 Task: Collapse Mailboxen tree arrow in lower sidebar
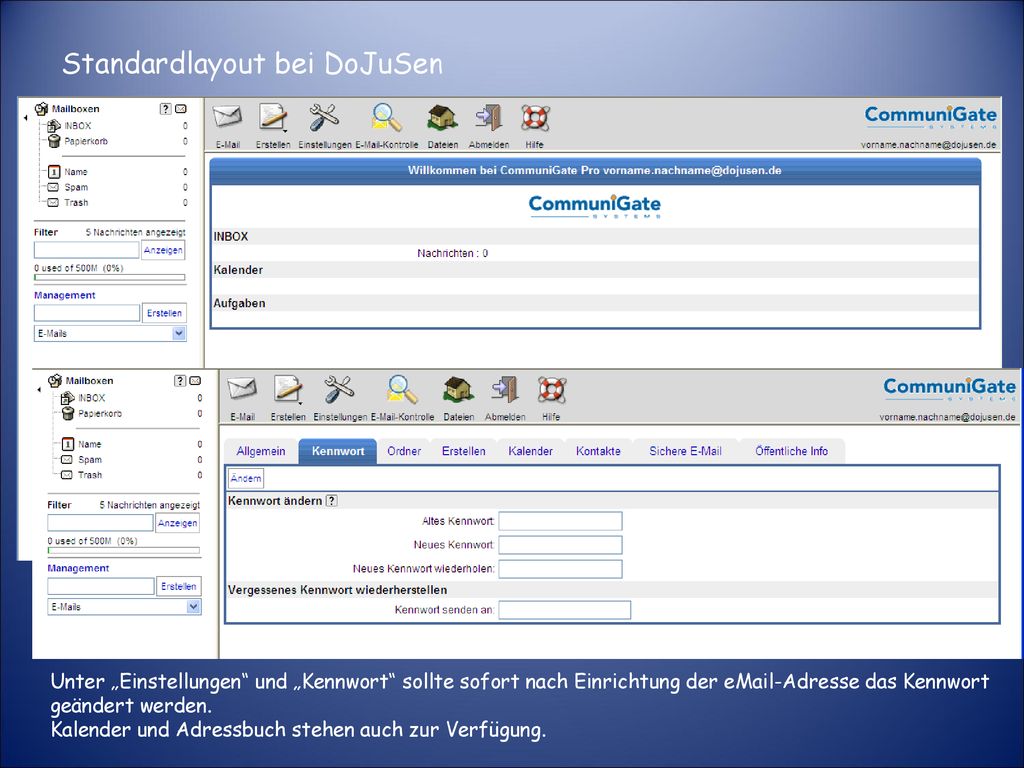(39, 390)
